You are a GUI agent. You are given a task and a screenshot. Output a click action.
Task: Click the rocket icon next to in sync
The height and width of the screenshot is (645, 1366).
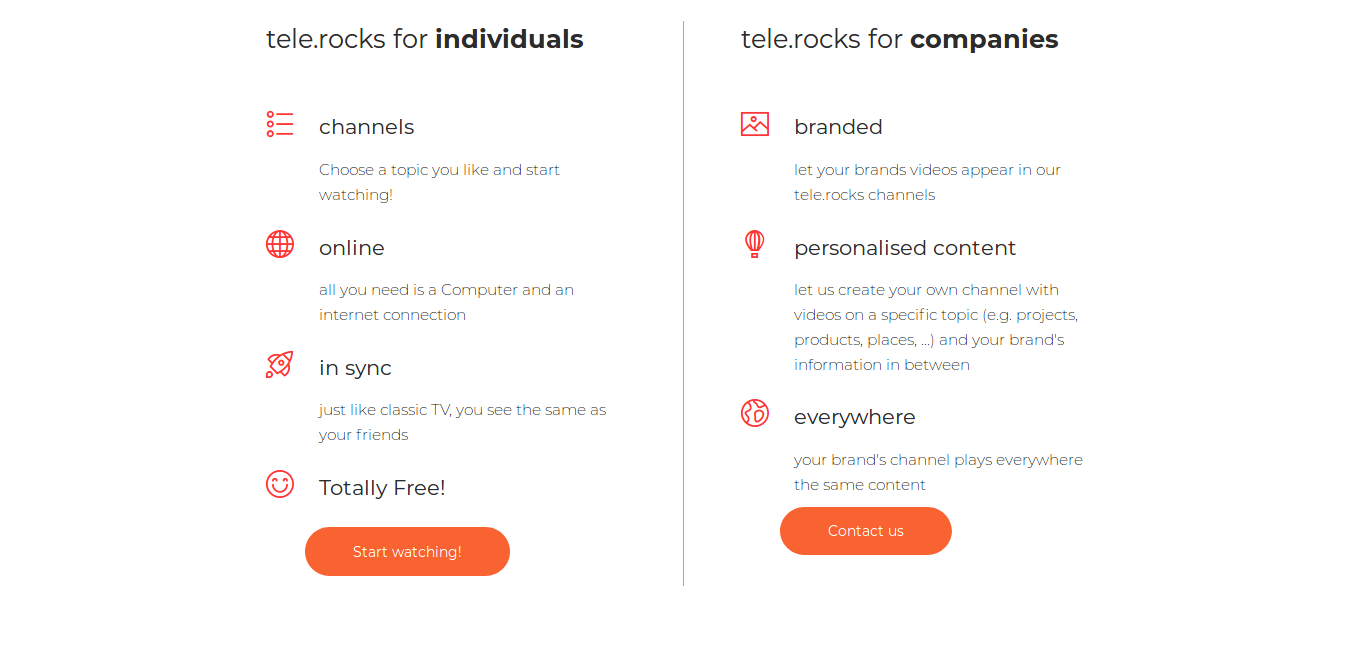[280, 364]
